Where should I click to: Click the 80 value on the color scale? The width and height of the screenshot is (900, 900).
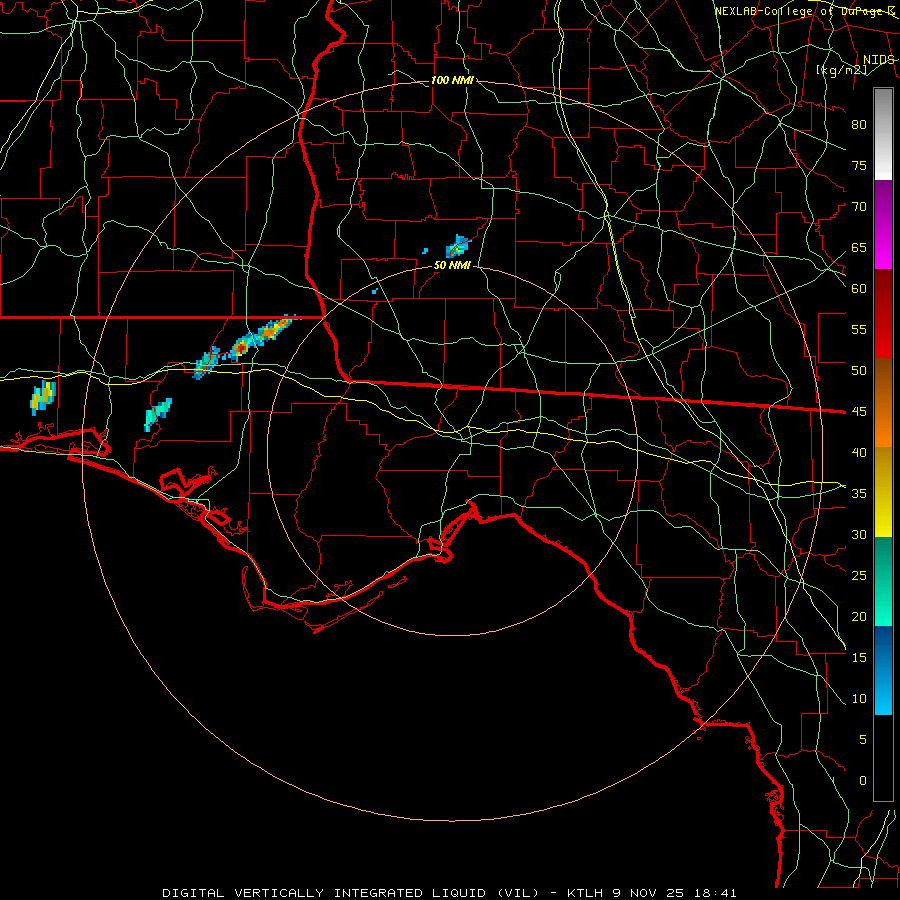859,125
